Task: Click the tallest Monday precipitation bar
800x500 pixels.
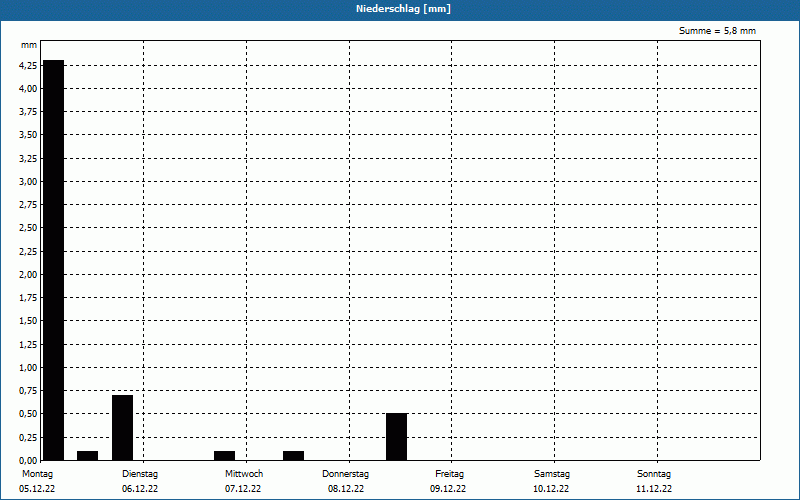Action: point(54,260)
